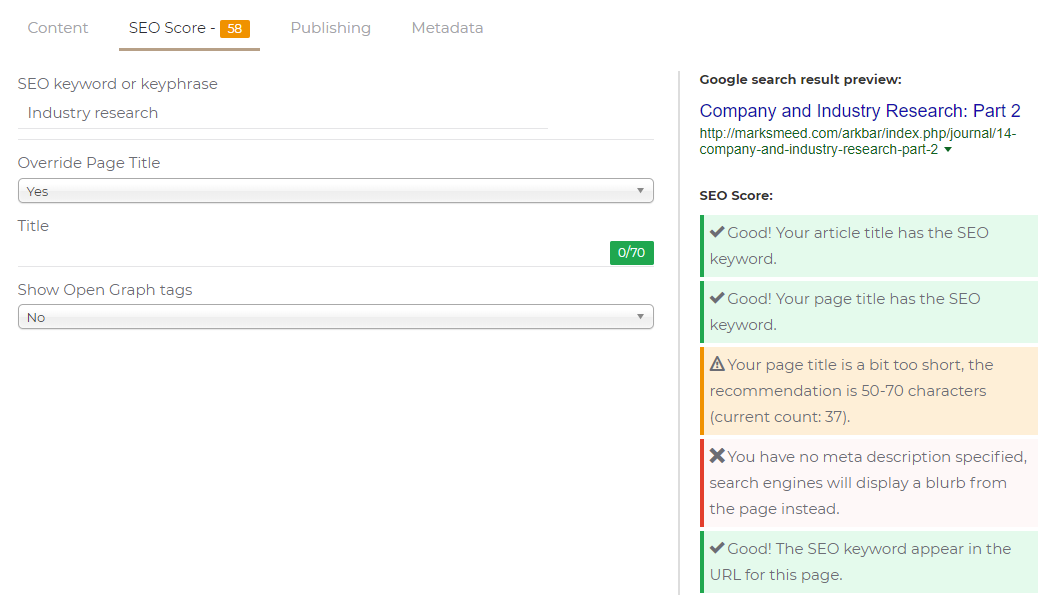This screenshot has width=1056, height=595.
Task: Click the caret icon on the Open Graph selector
Action: tap(642, 317)
